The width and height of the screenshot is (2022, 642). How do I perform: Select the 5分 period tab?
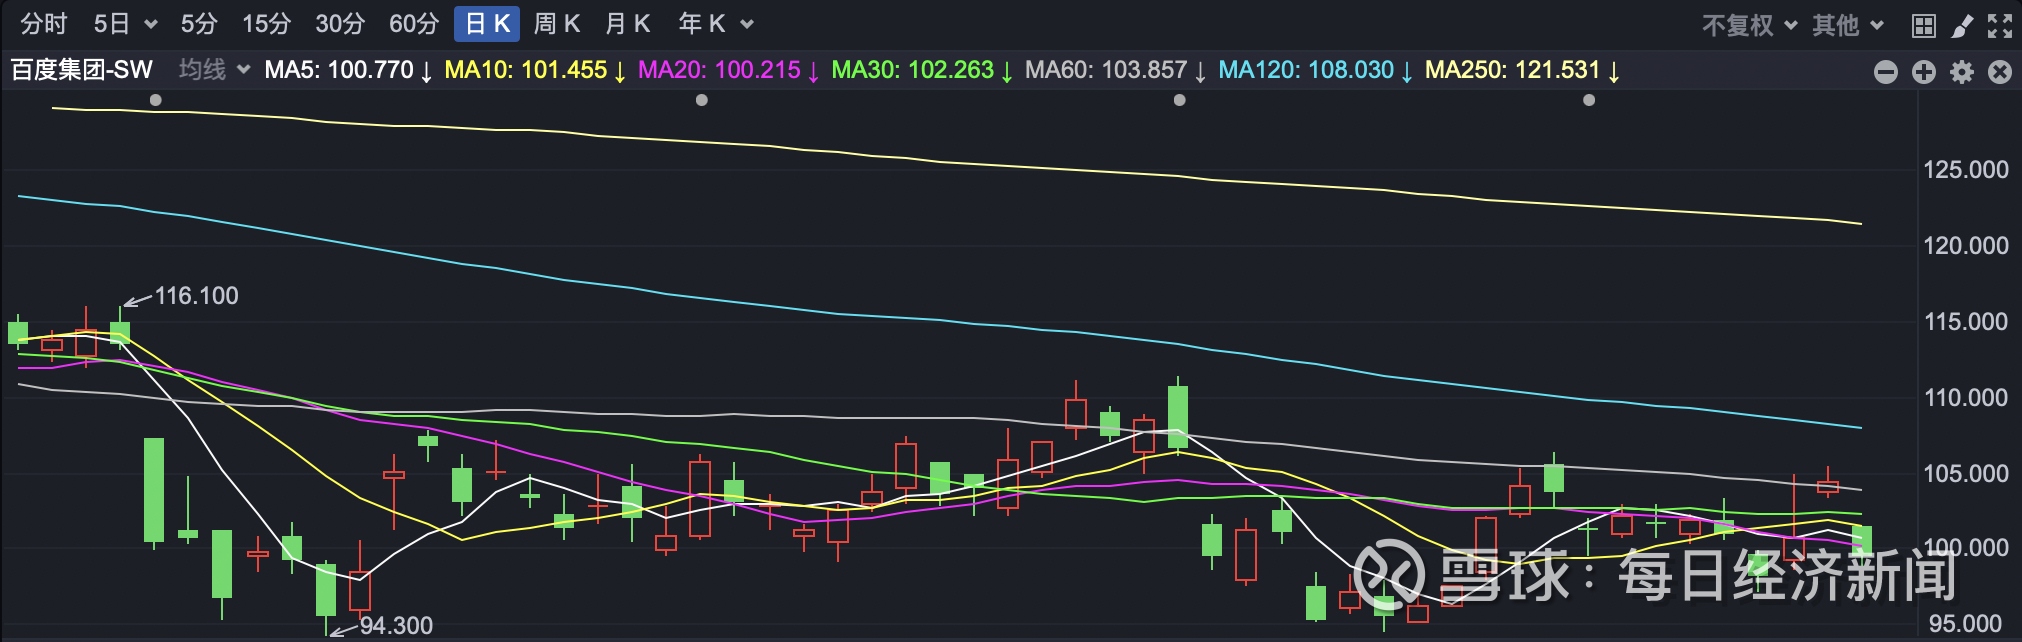(199, 24)
